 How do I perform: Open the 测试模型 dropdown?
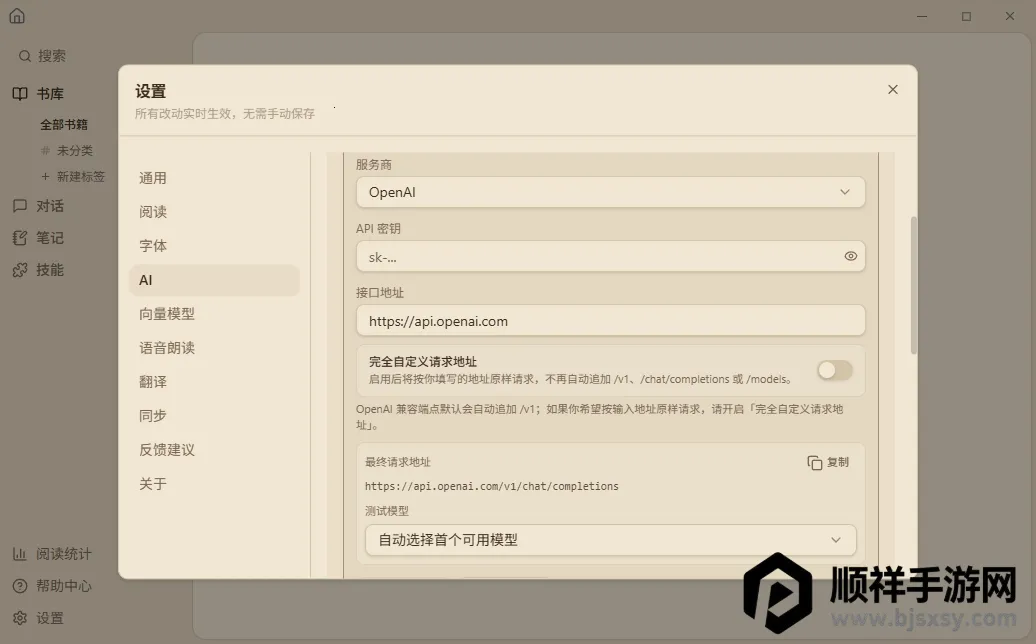point(610,540)
